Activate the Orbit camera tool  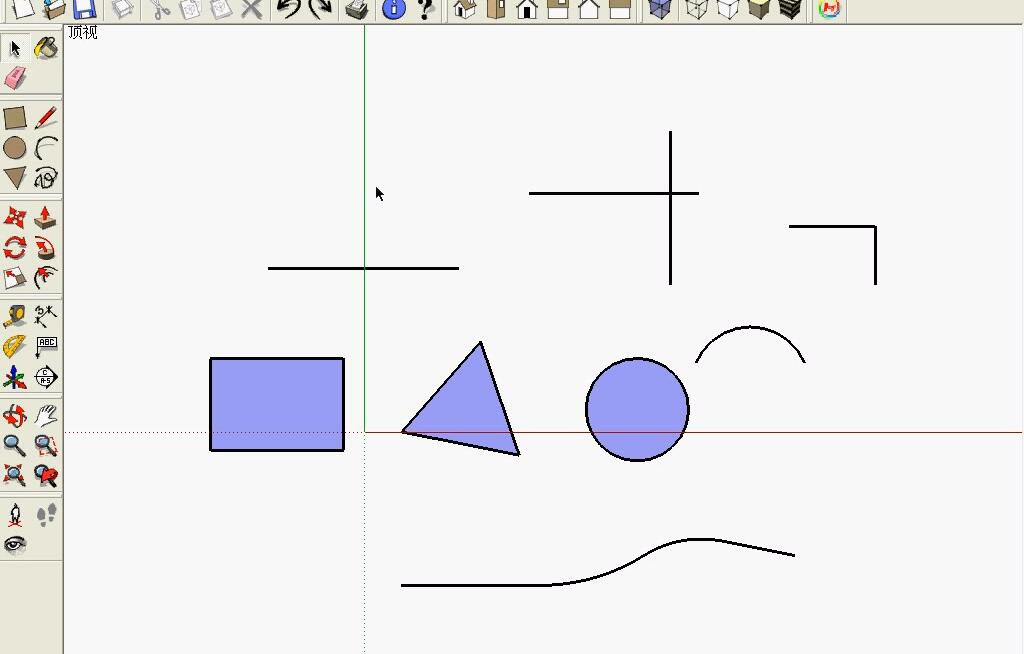[15, 416]
